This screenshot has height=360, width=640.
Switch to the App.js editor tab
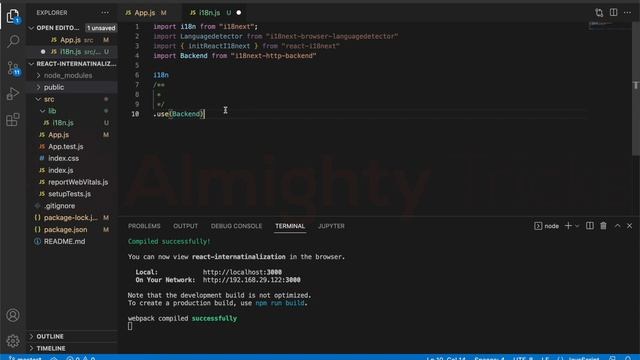146,13
